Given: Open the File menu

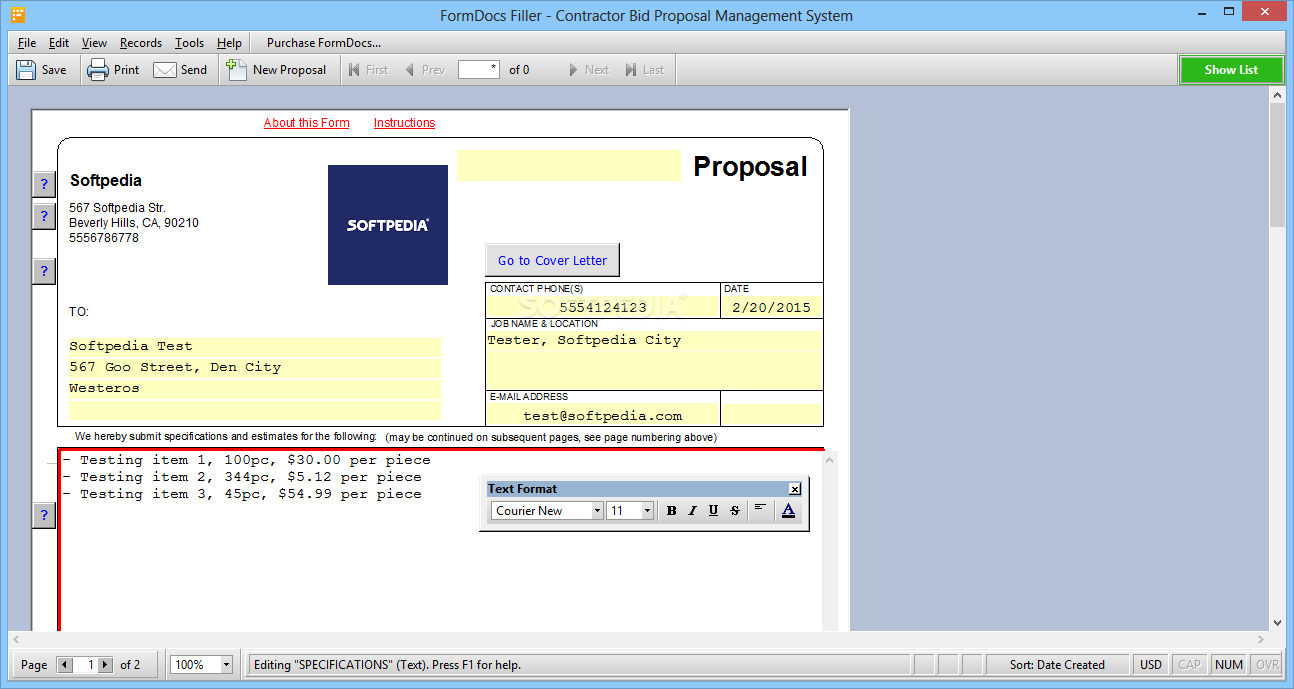Looking at the screenshot, I should 27,43.
